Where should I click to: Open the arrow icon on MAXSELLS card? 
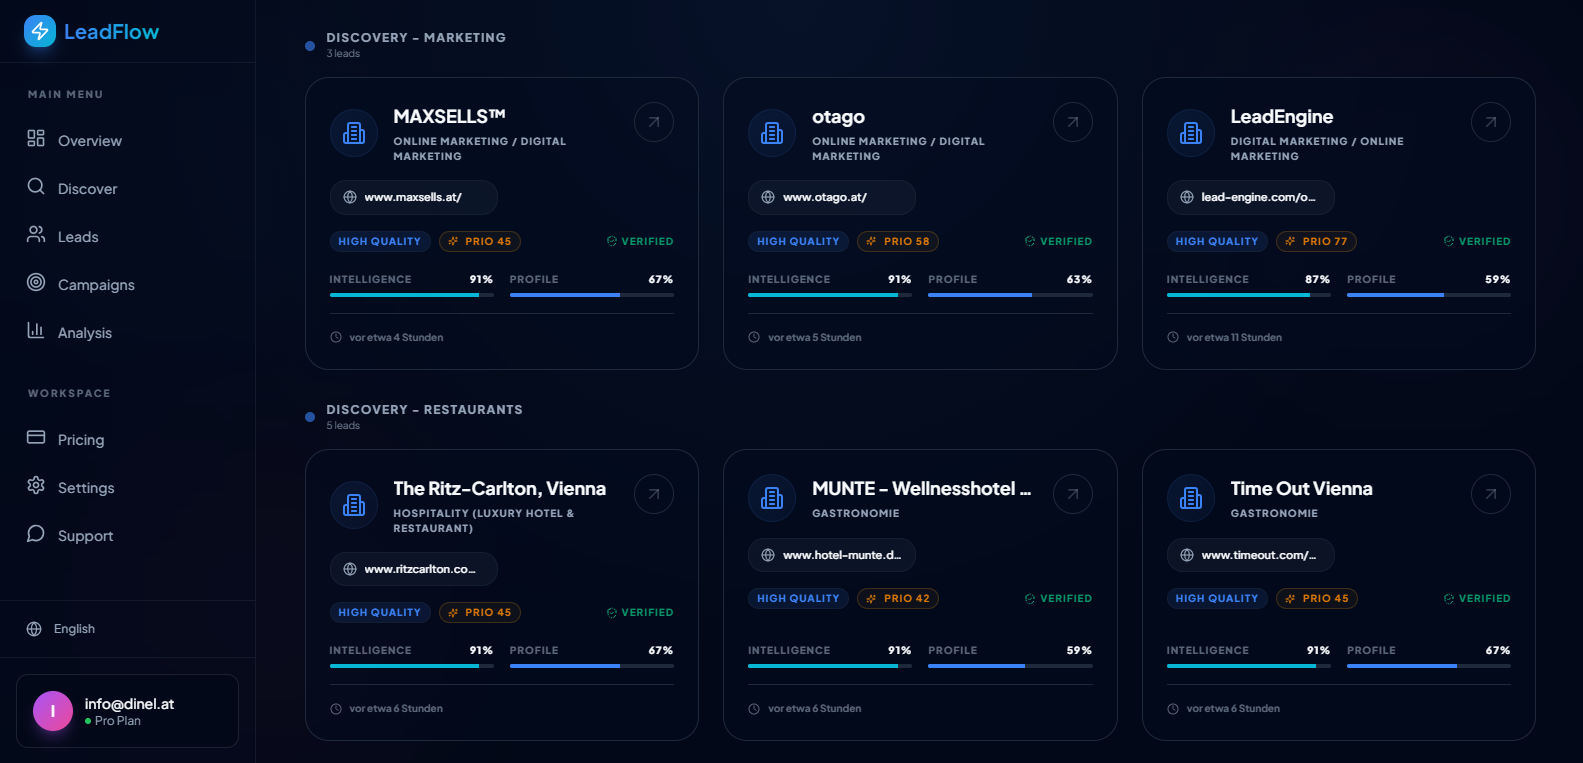click(654, 122)
